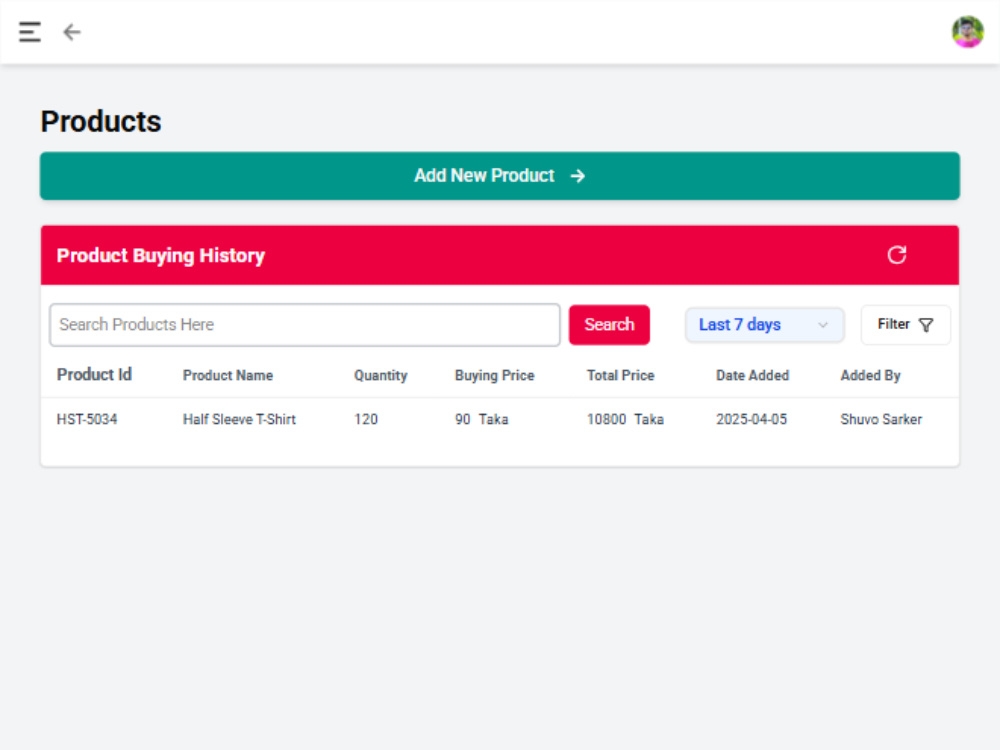Screen dimensions: 1000x750
Task: Refresh the Product Buying History
Action: 897,255
